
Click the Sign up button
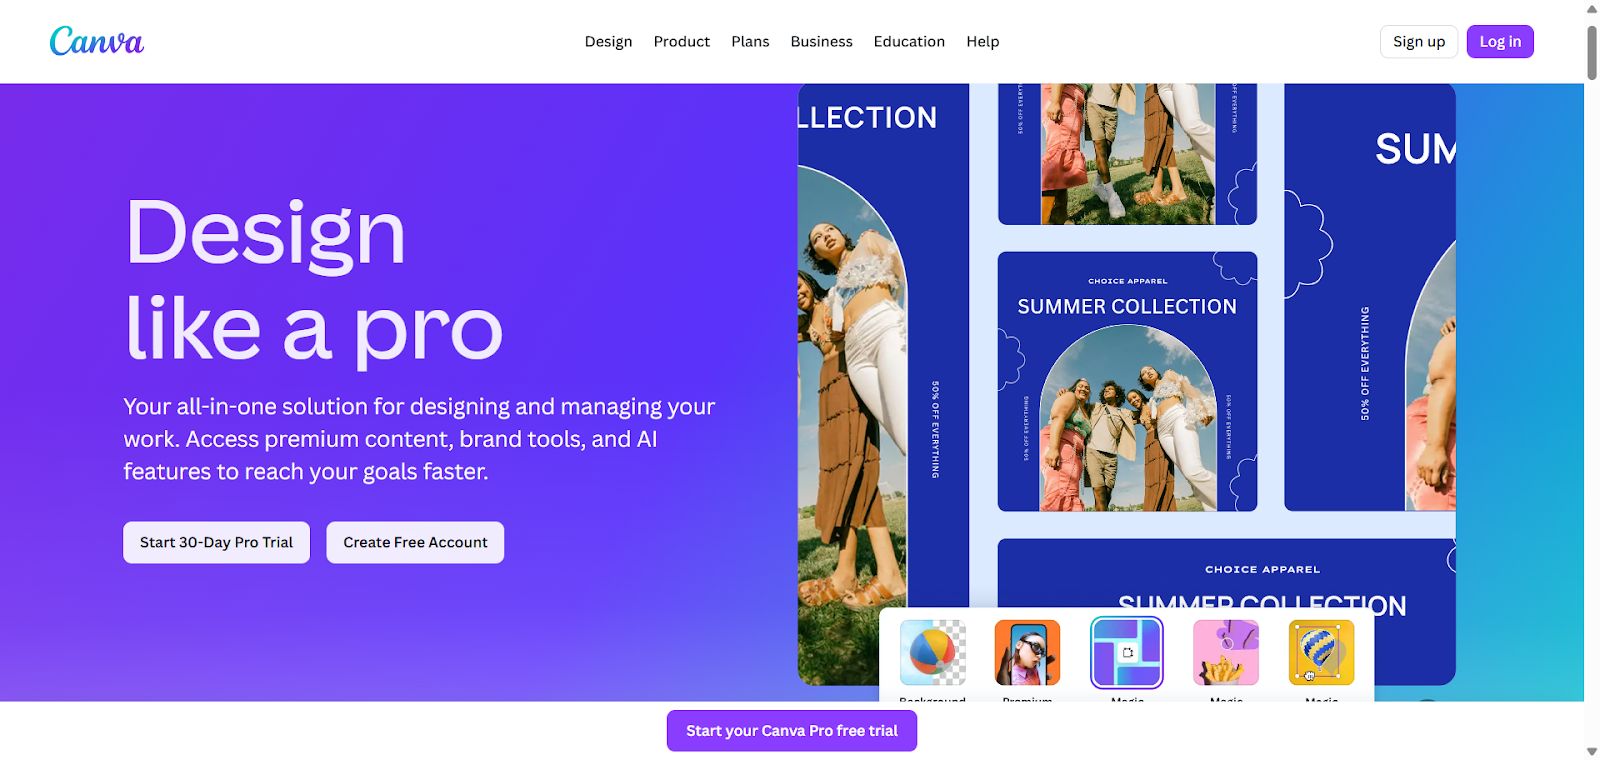tap(1419, 41)
